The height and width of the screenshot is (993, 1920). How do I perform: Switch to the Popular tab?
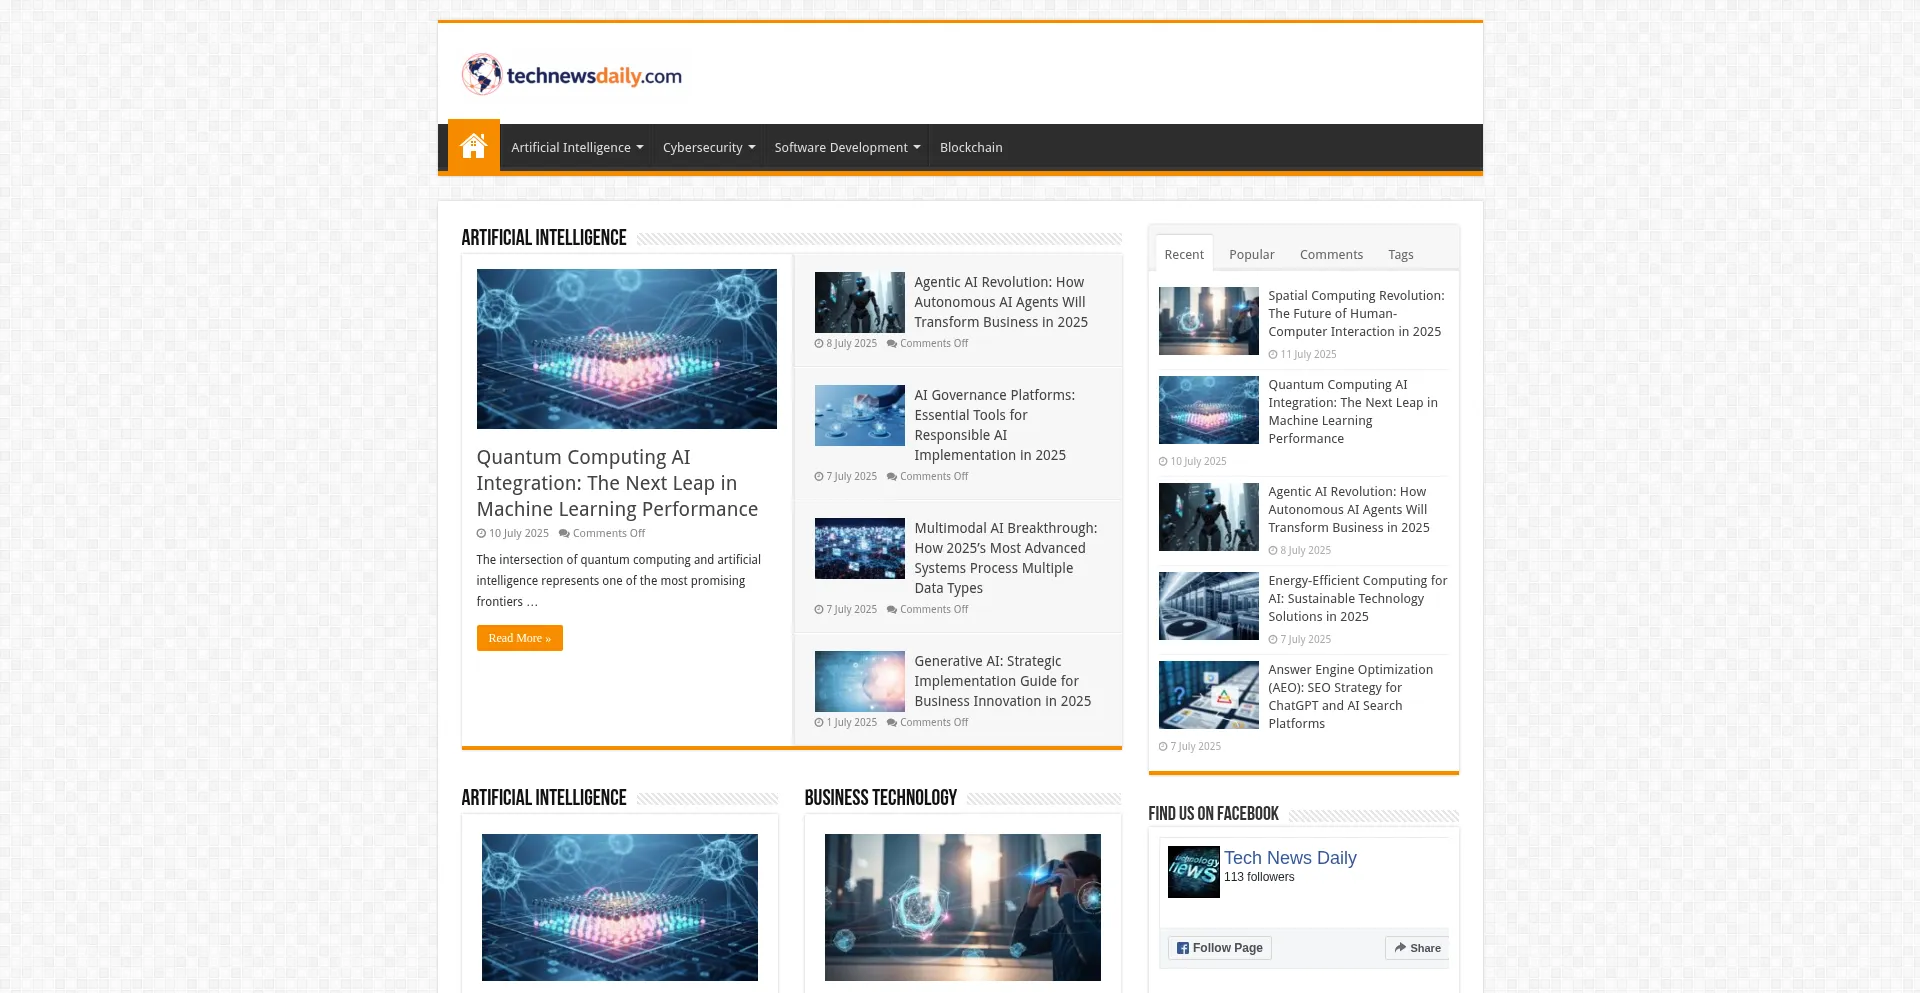(x=1252, y=254)
